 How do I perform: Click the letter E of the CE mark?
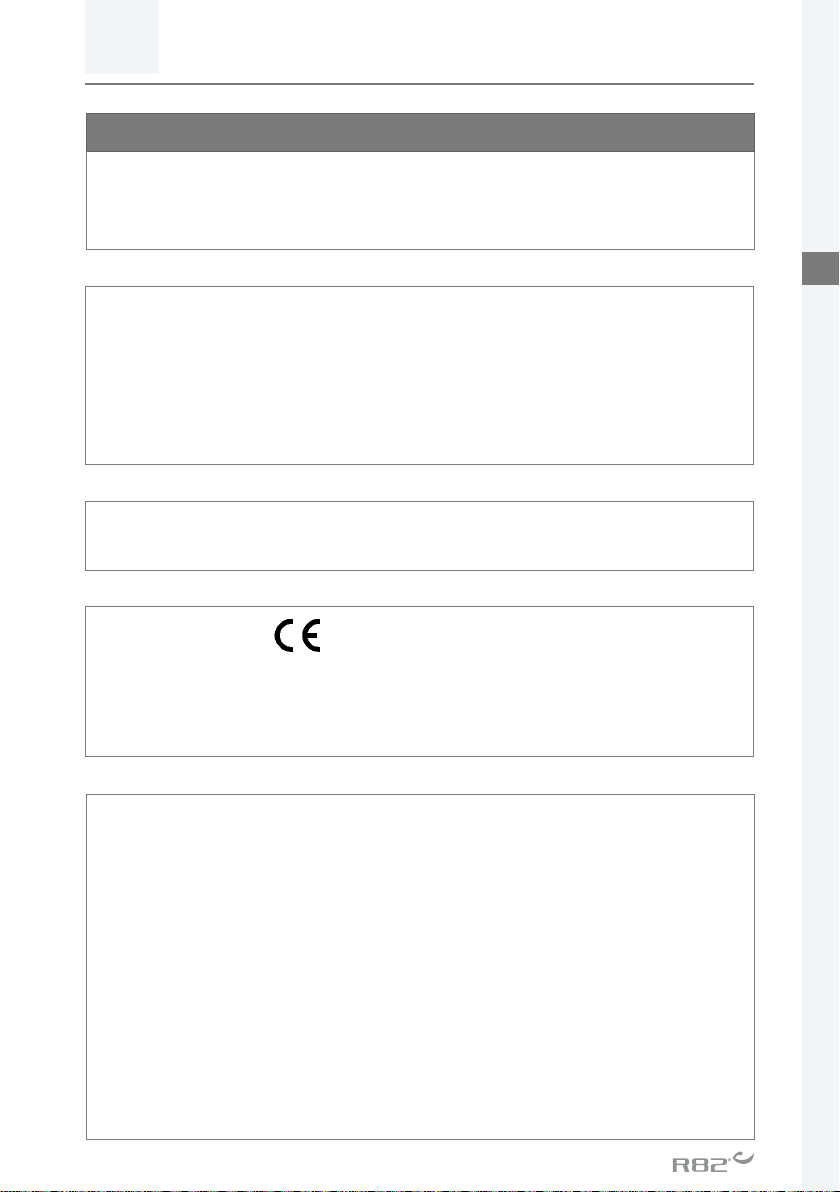[x=311, y=636]
